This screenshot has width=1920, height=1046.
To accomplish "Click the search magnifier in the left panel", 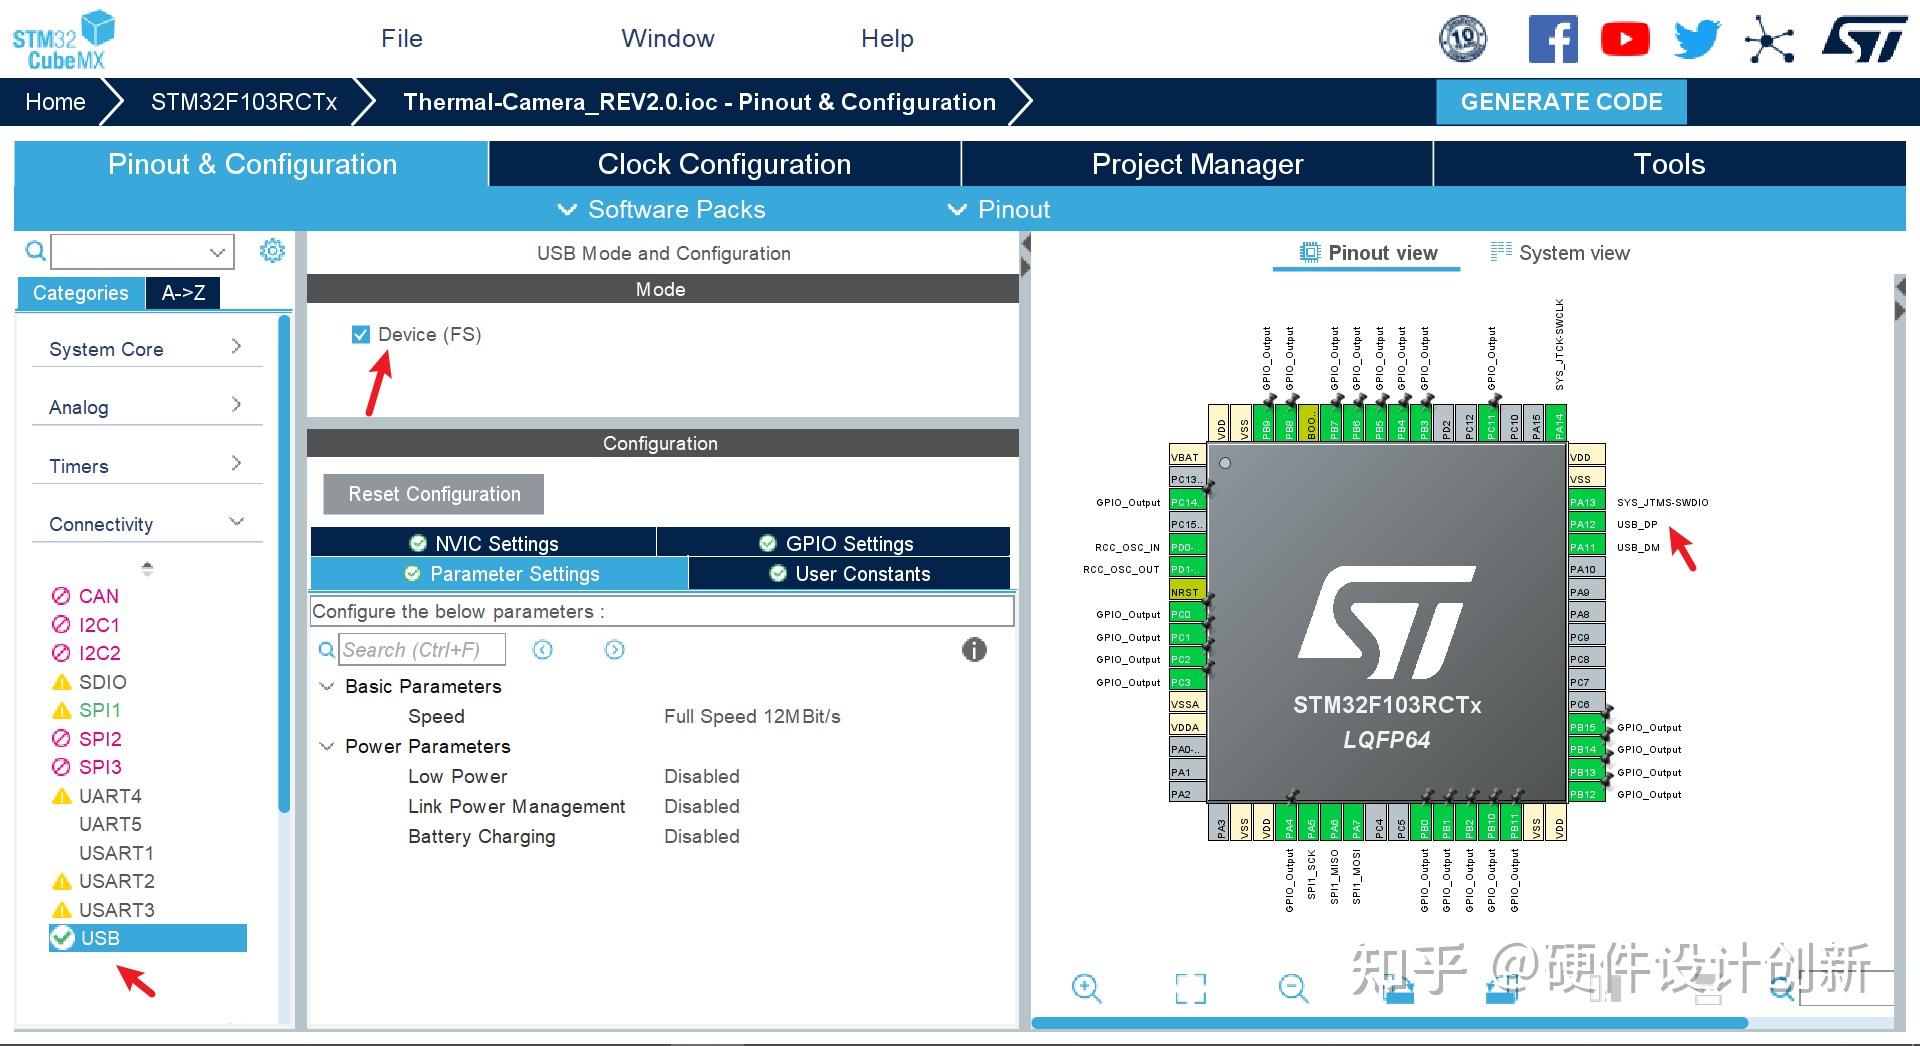I will (33, 250).
